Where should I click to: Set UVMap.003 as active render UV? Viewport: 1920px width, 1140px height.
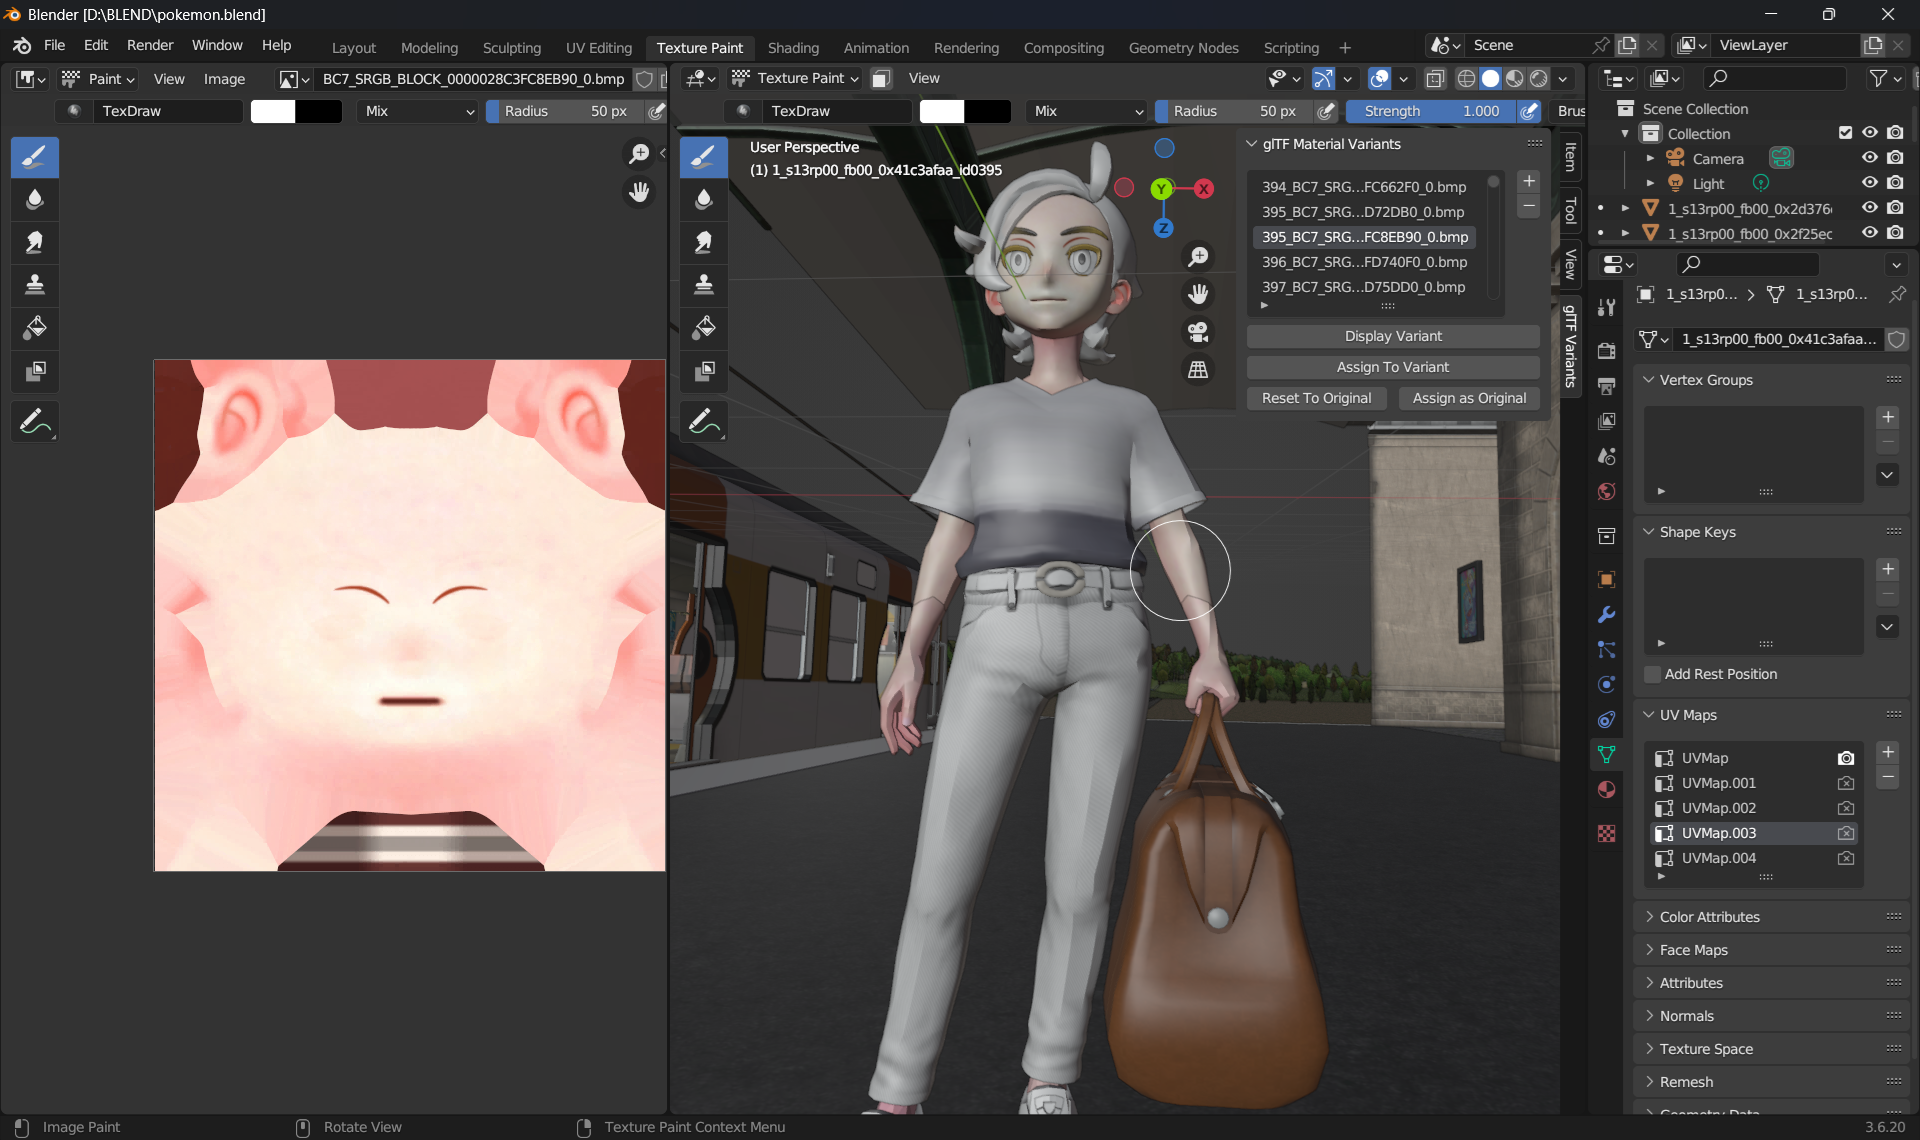(1846, 833)
